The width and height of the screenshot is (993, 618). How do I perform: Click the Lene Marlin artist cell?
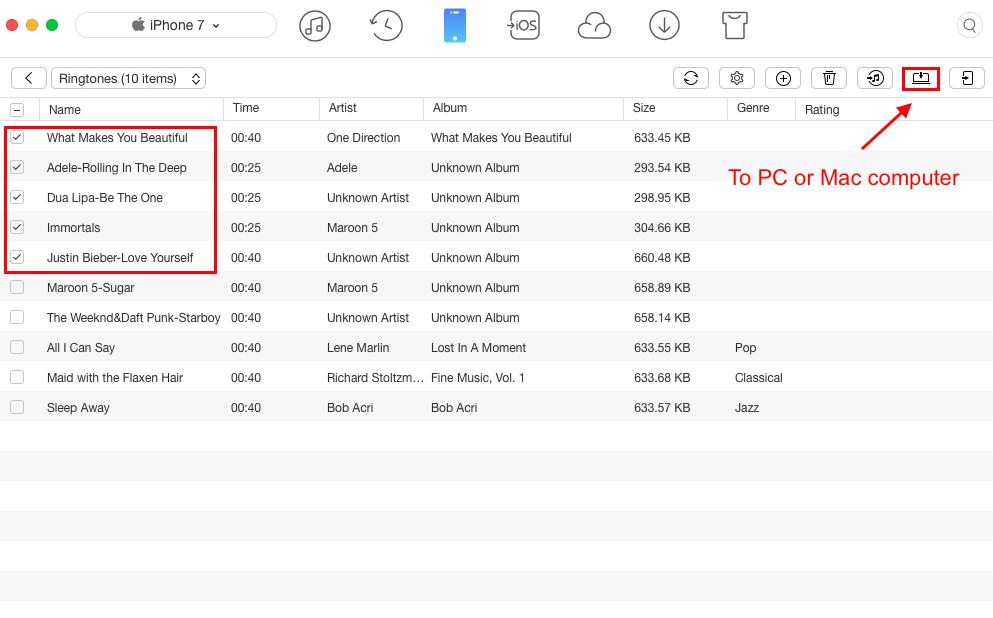[358, 348]
